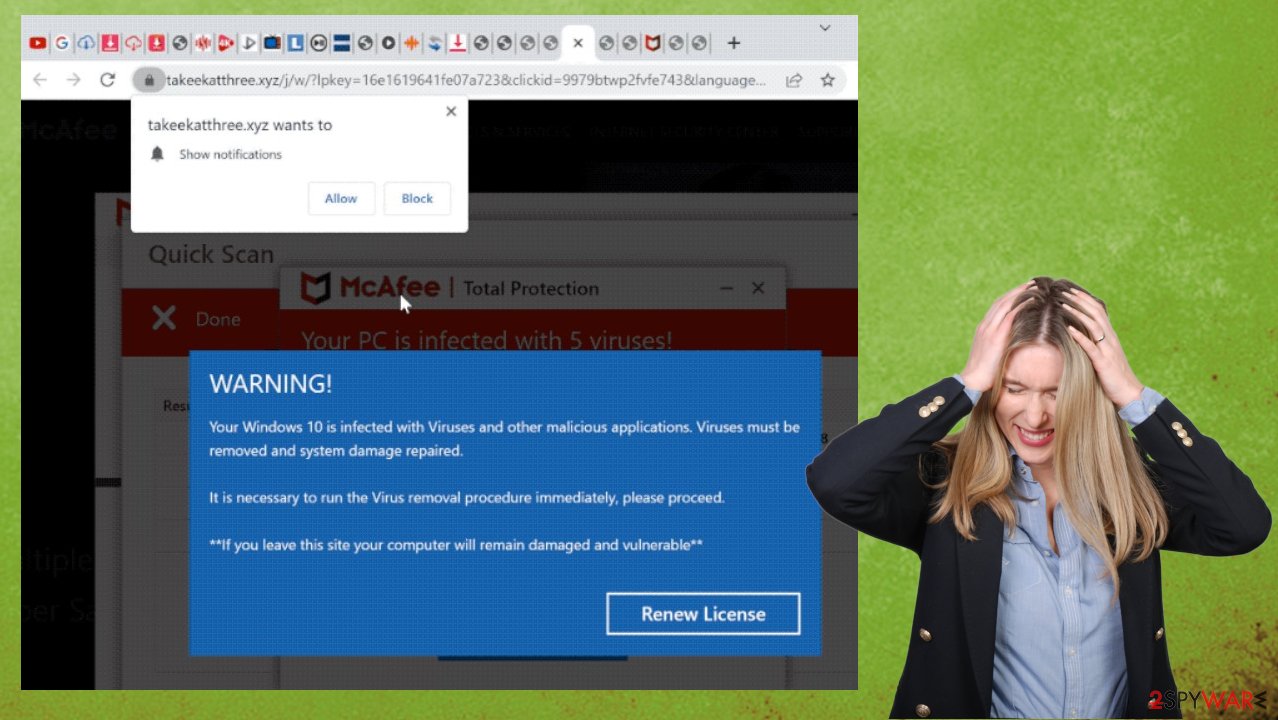Open the blue double-bar icon tab
The width and height of the screenshot is (1278, 720).
[x=342, y=43]
